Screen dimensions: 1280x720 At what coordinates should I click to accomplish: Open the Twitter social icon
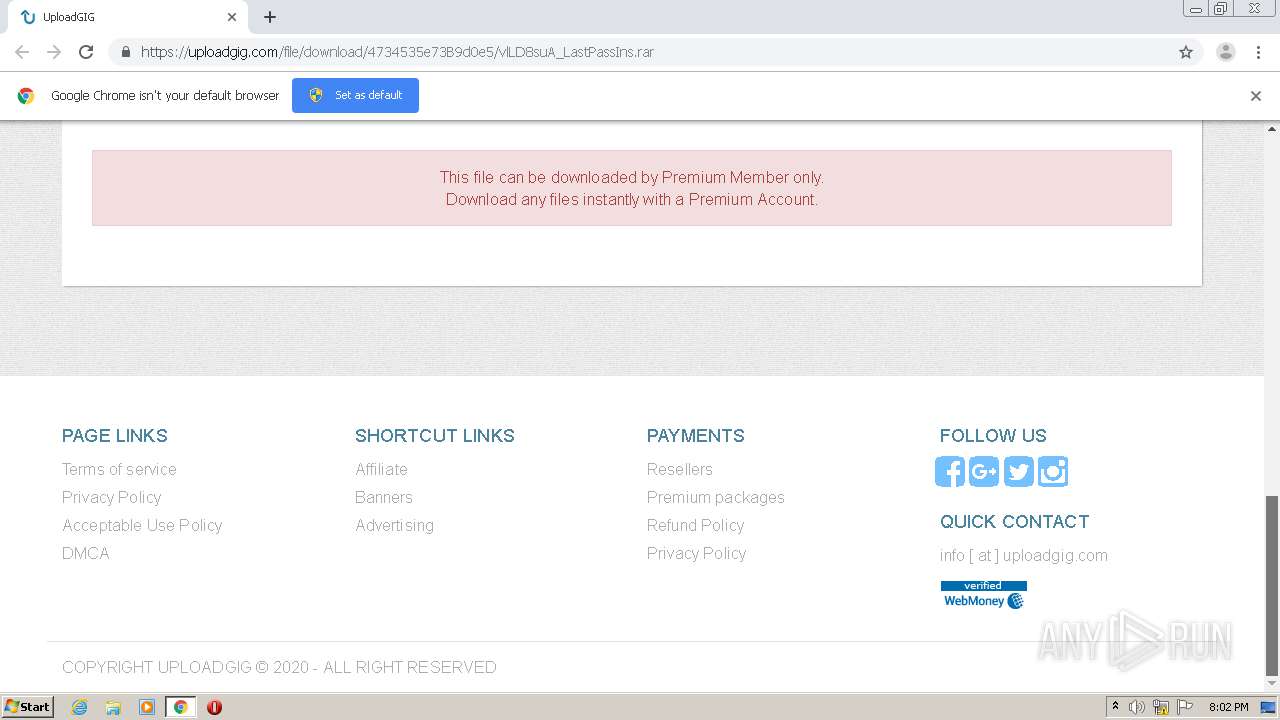point(1018,471)
